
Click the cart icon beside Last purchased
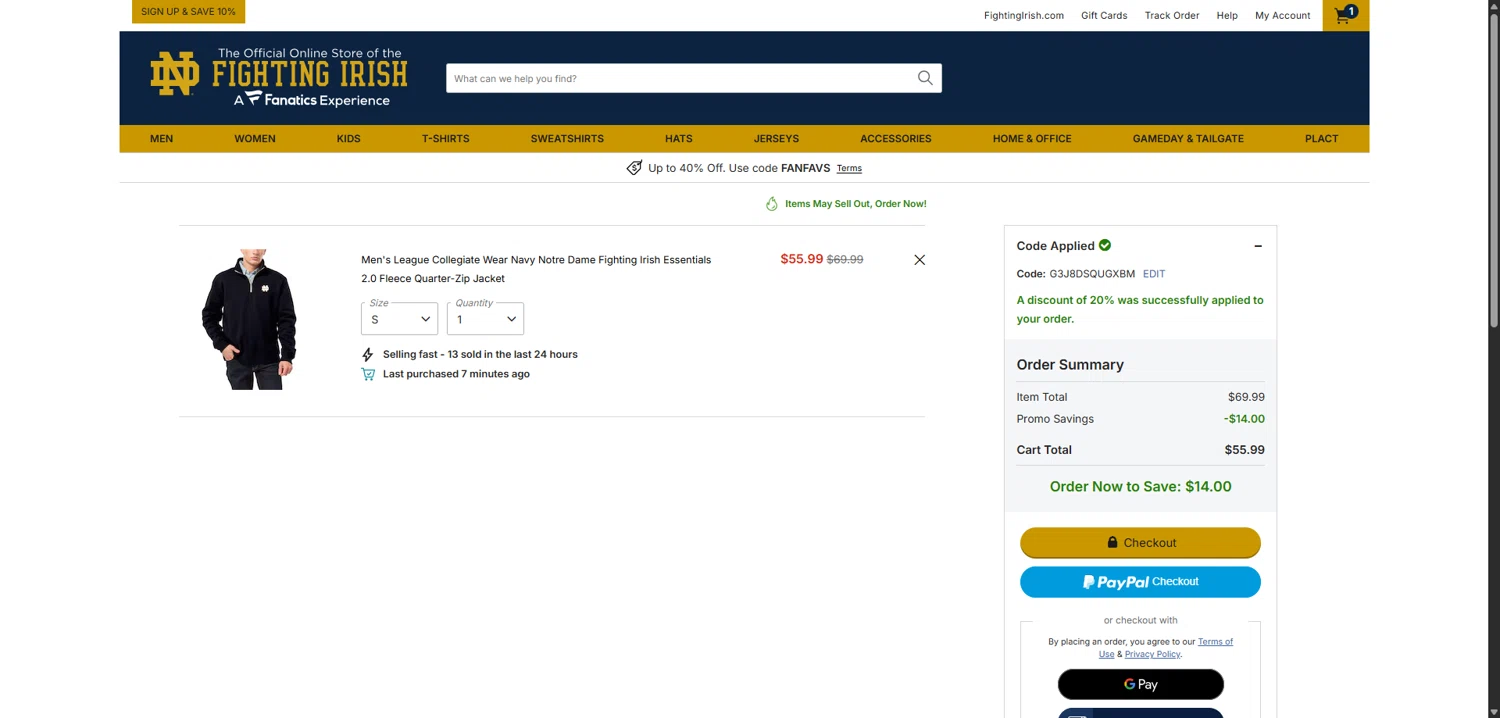pyautogui.click(x=368, y=374)
